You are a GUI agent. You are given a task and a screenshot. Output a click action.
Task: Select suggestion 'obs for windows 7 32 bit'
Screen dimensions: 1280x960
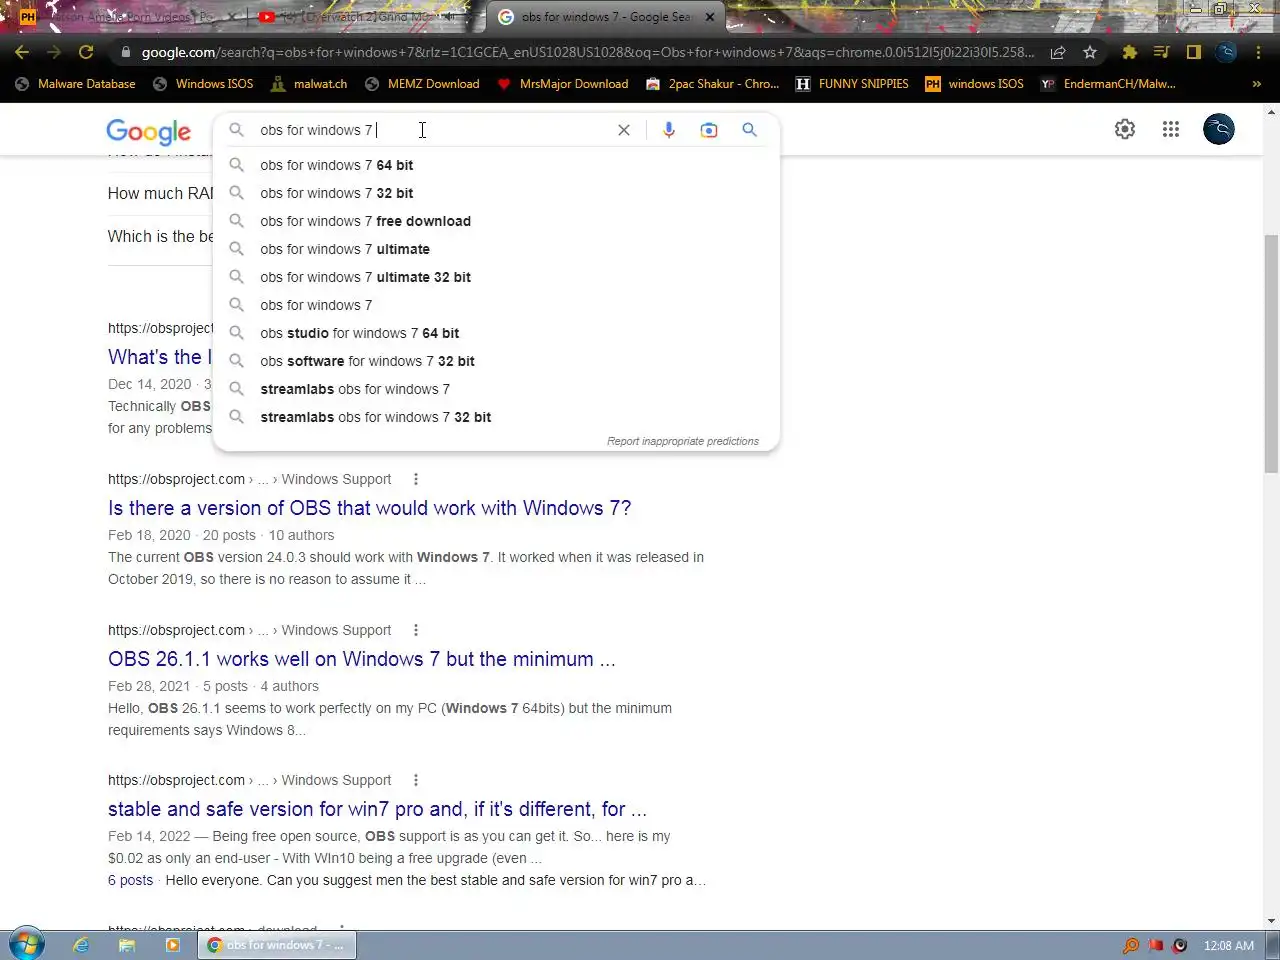[497, 193]
